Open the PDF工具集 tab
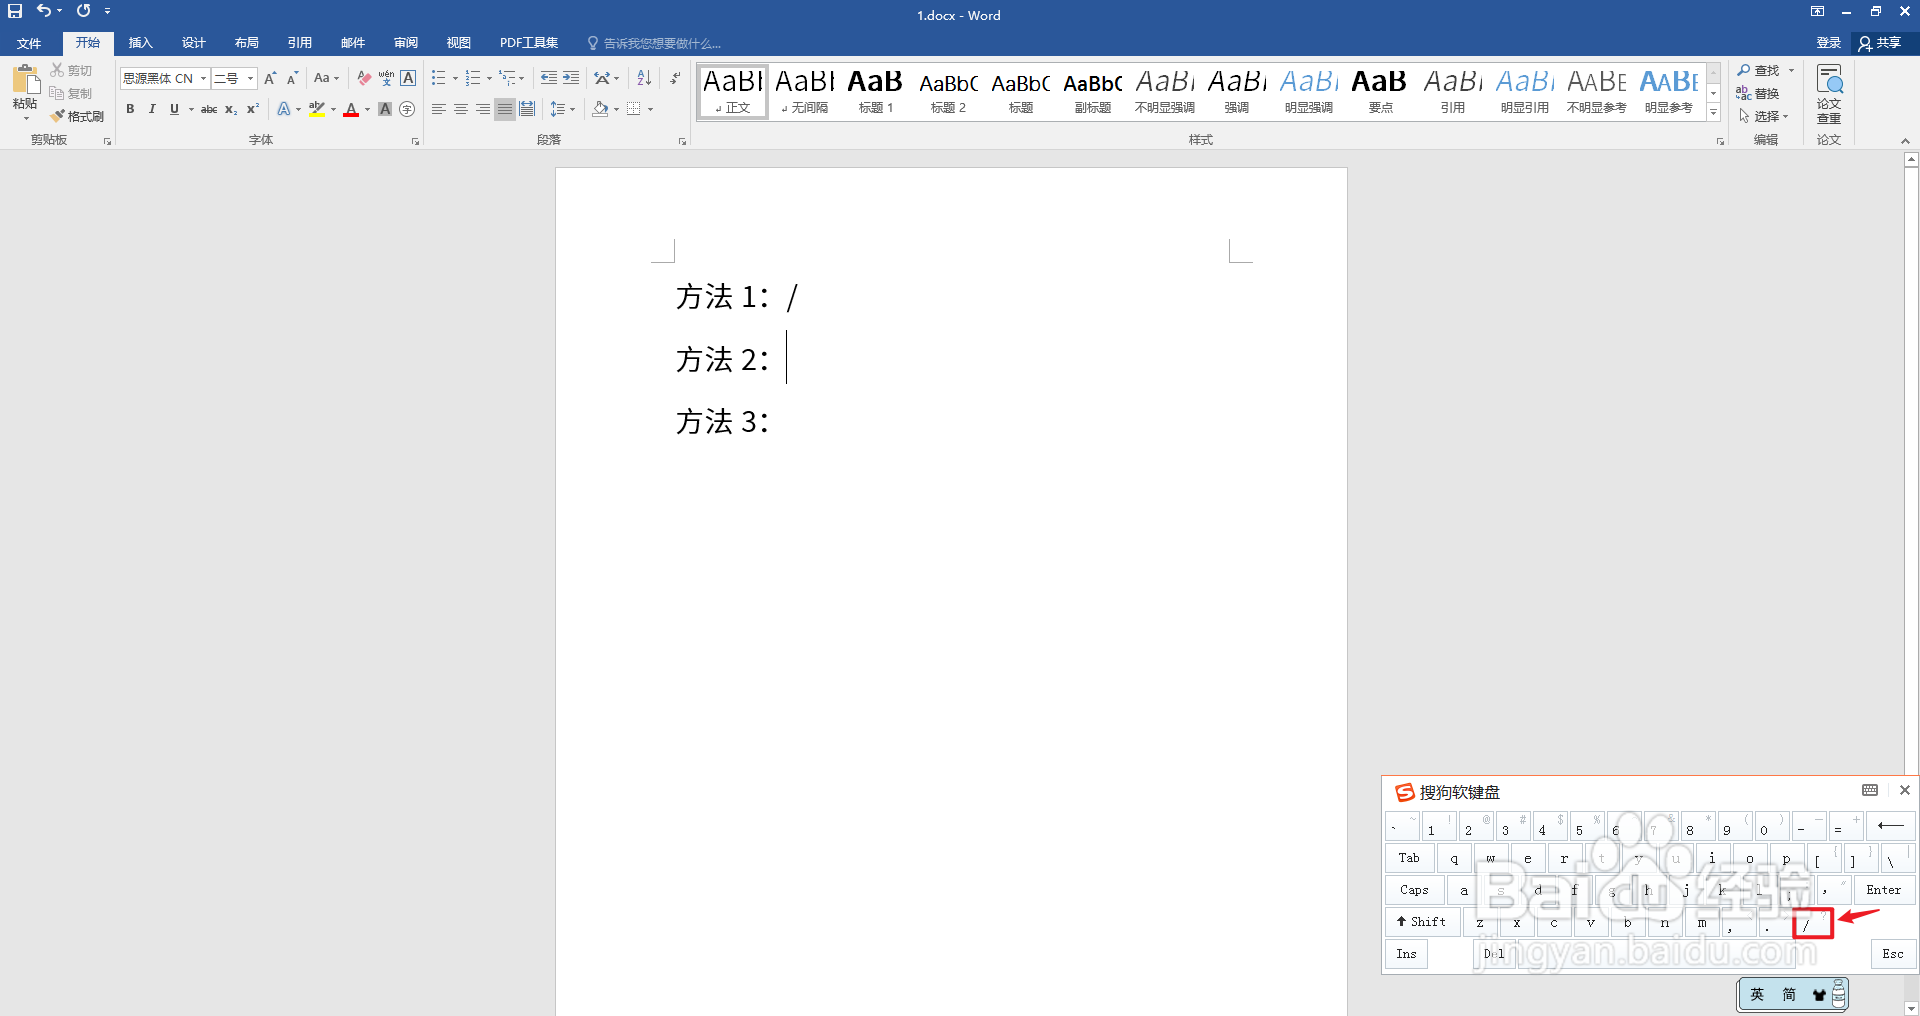 point(529,43)
